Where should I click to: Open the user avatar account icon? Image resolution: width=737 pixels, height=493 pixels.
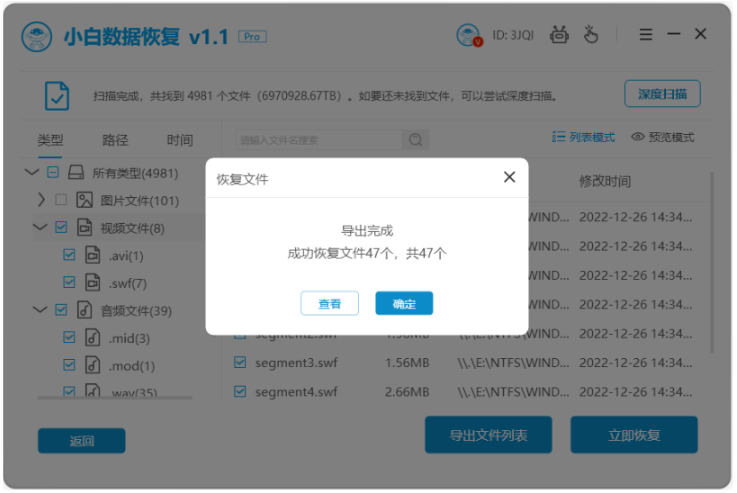[469, 35]
